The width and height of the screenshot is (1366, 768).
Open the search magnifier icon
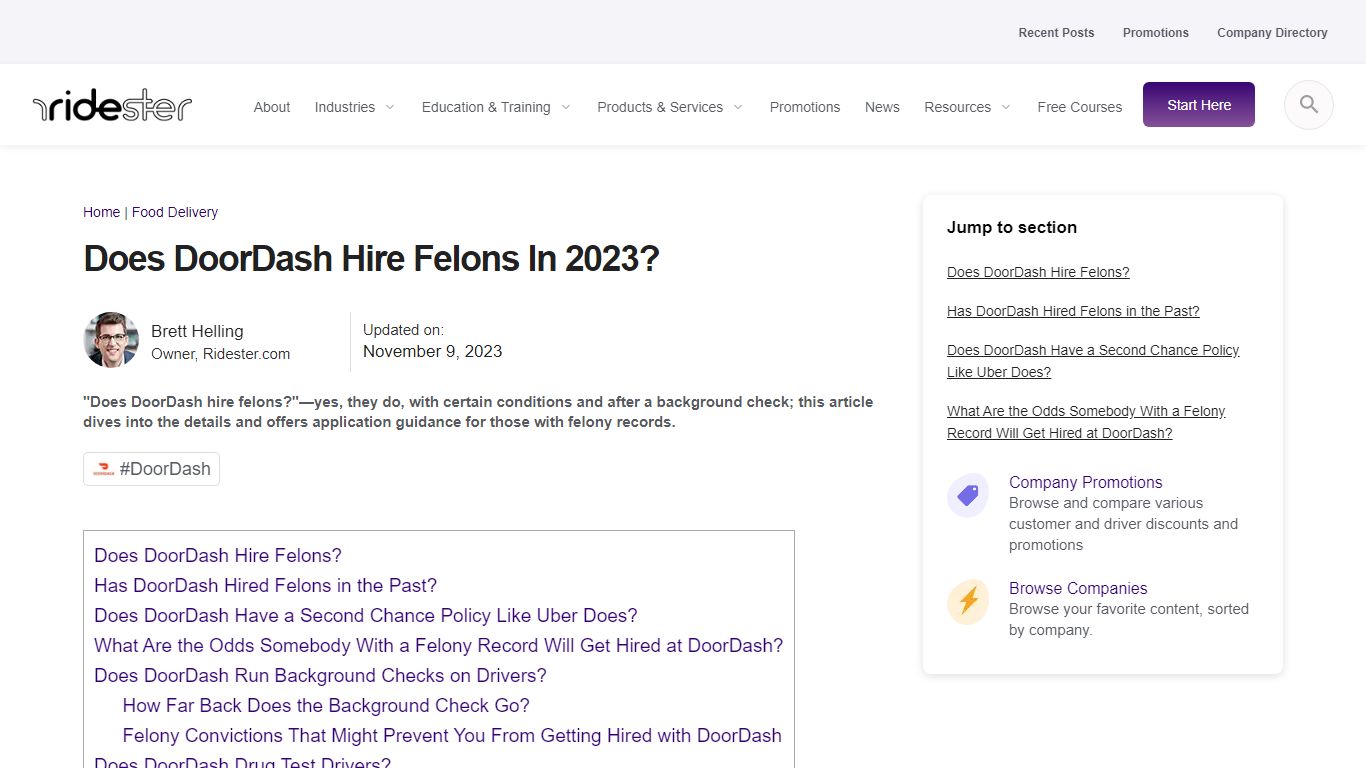(1309, 105)
